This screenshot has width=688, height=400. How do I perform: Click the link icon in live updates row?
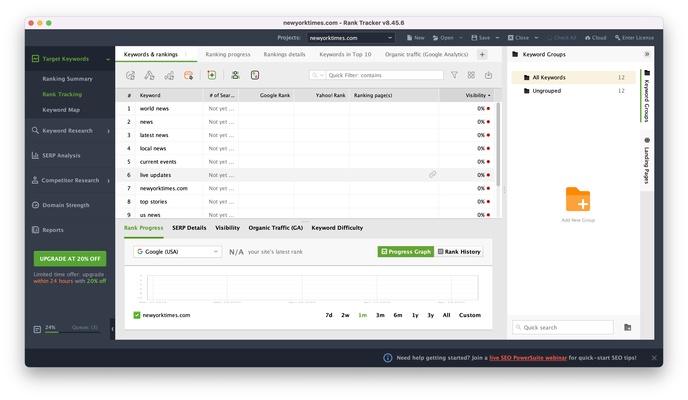(433, 175)
